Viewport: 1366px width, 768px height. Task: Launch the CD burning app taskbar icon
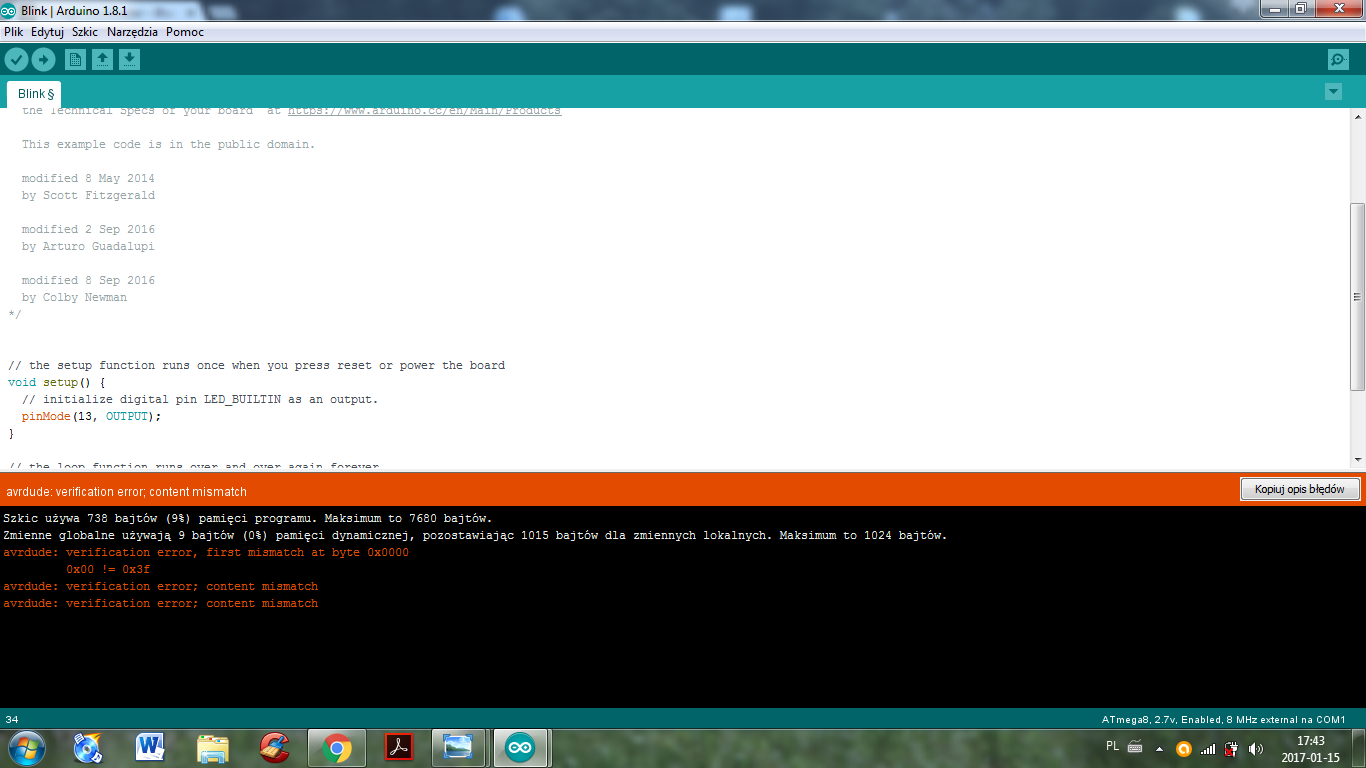(x=88, y=747)
